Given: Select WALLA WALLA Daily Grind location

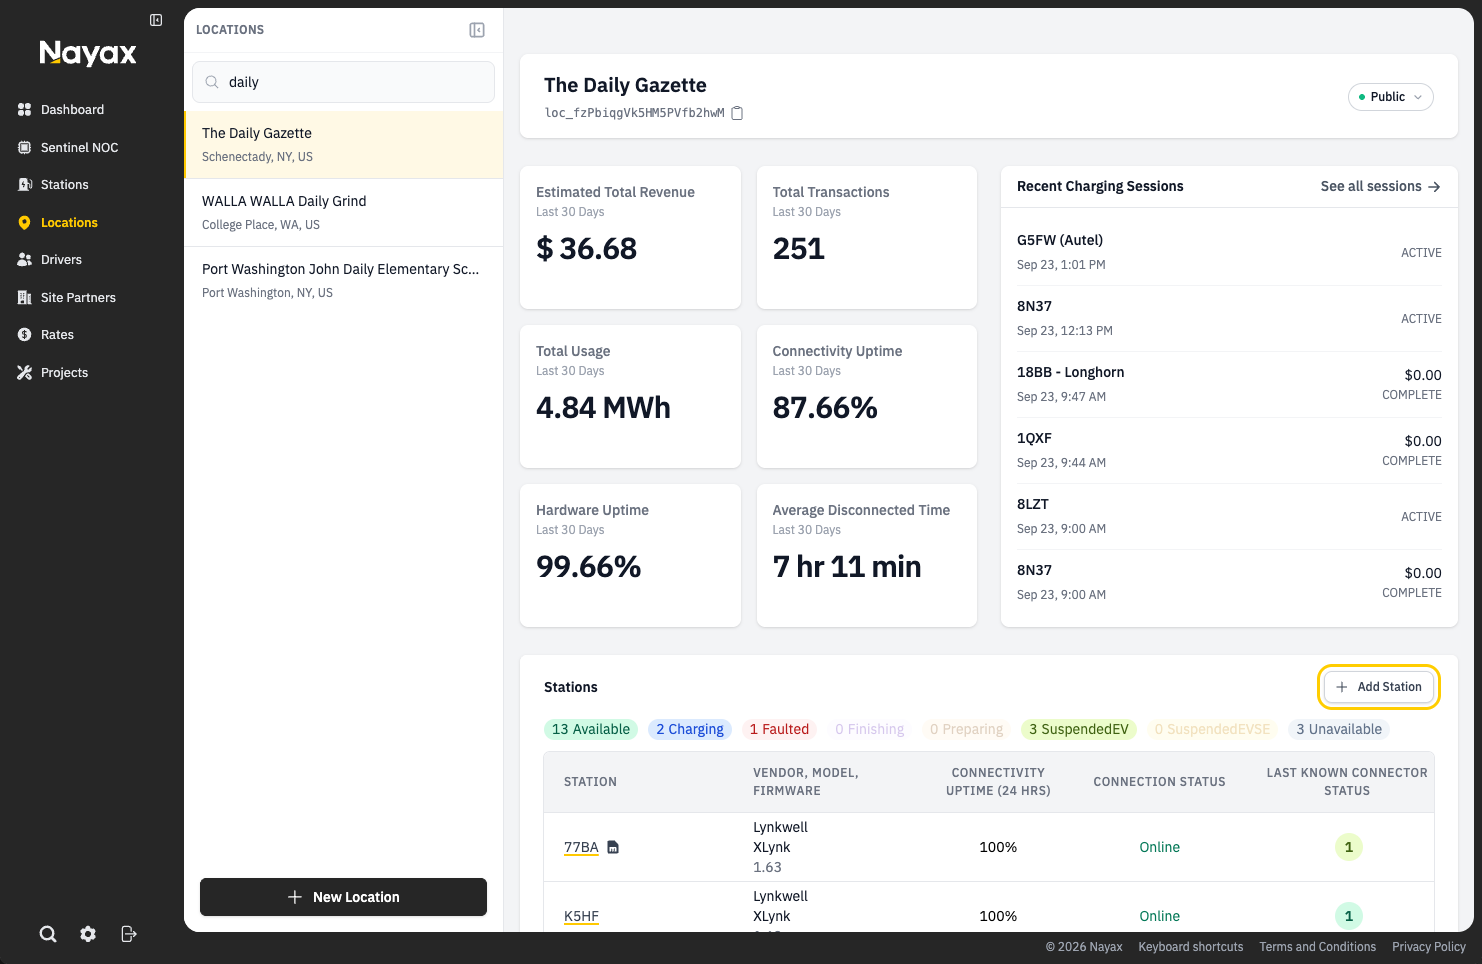Looking at the screenshot, I should (344, 212).
